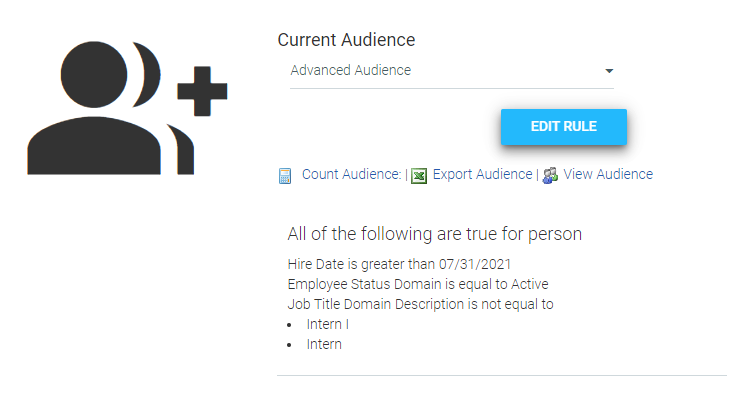Open the View Audience link
The height and width of the screenshot is (397, 756).
point(608,174)
